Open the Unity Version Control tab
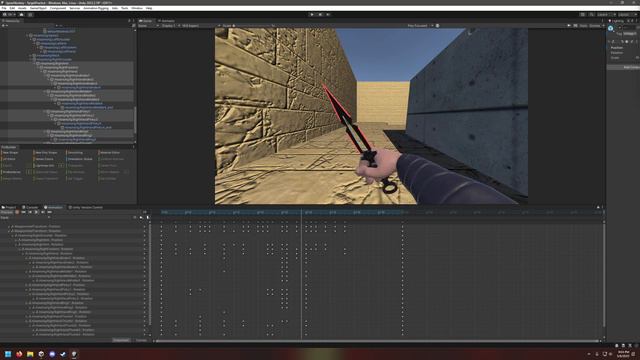 pos(86,207)
